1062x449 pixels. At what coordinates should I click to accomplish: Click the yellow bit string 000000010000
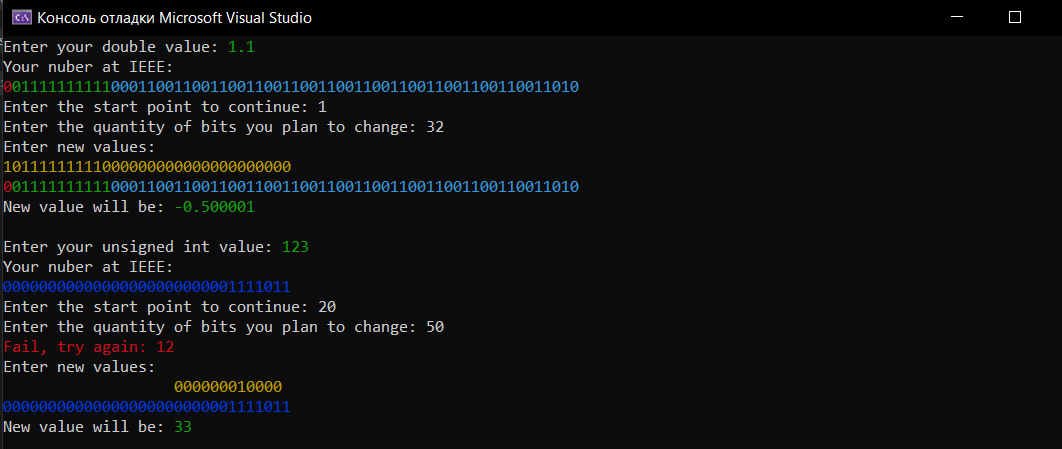(x=228, y=387)
